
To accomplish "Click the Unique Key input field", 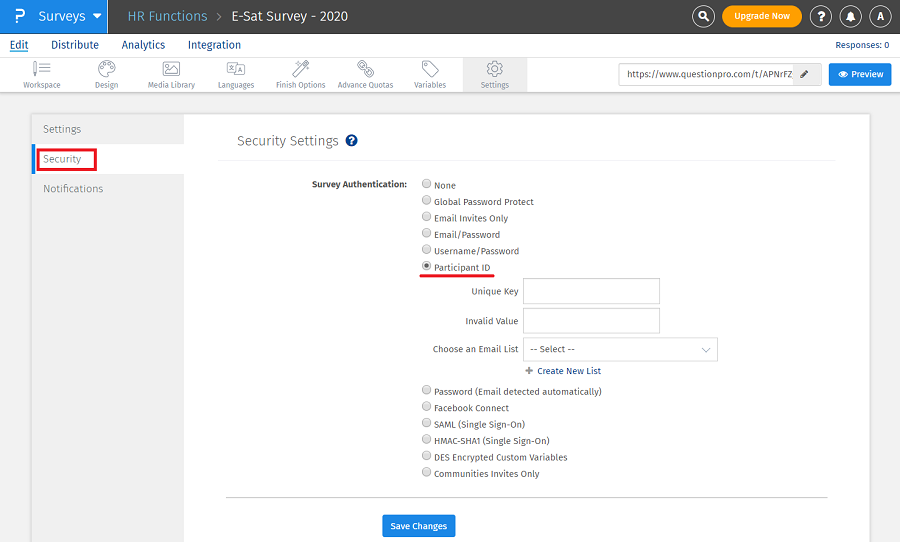I will pos(591,291).
